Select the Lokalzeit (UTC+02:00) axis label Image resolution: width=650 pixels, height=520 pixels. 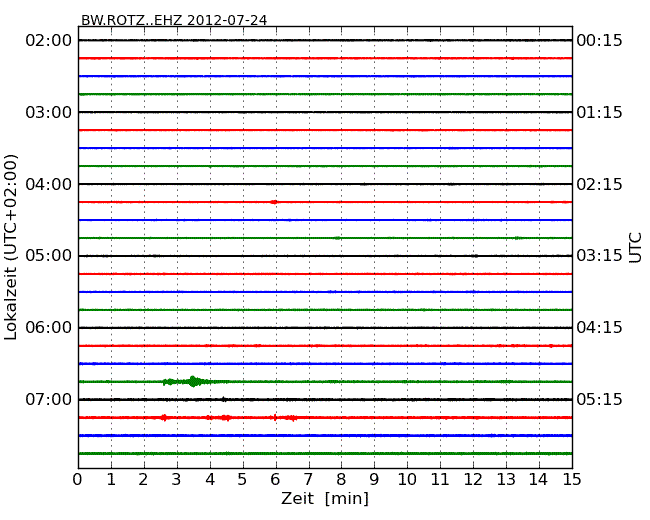click(10, 247)
